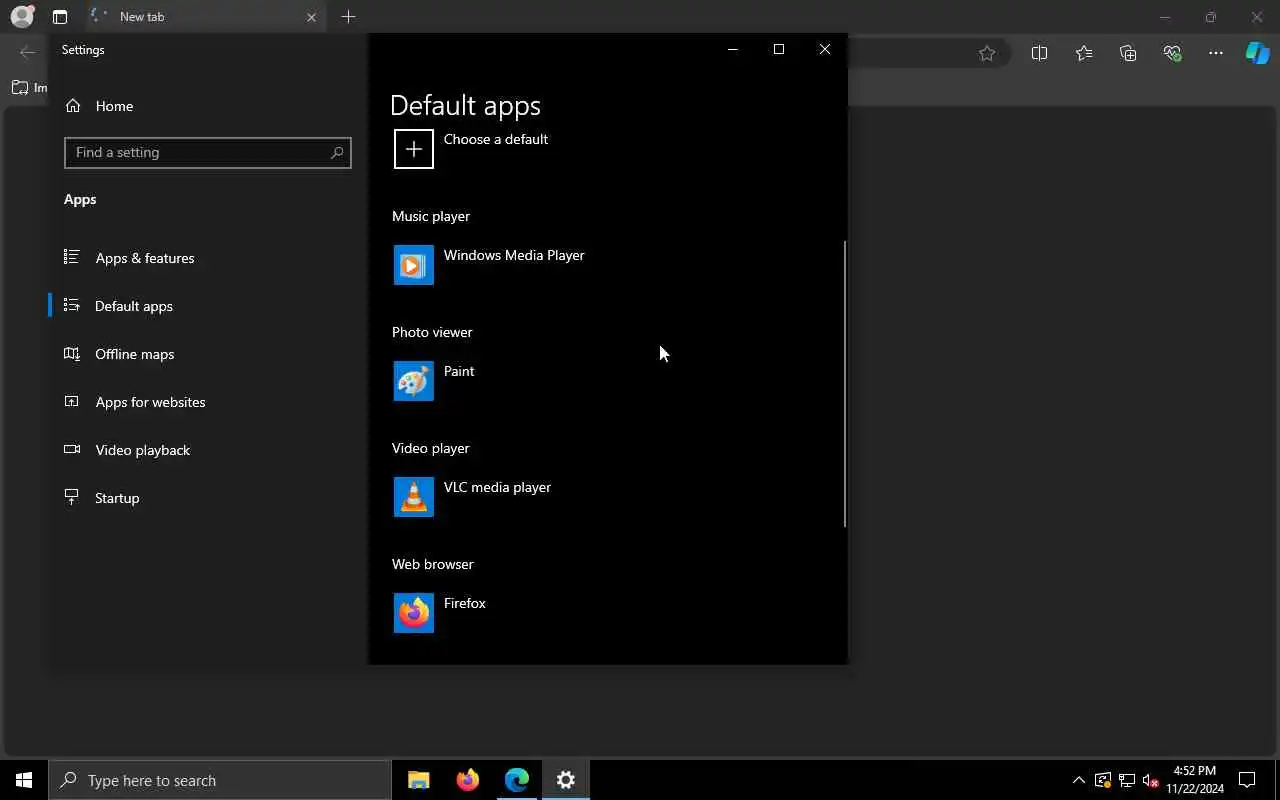Open the Edge tab actions menu icon
Viewport: 1280px width, 800px height.
pyautogui.click(x=60, y=17)
